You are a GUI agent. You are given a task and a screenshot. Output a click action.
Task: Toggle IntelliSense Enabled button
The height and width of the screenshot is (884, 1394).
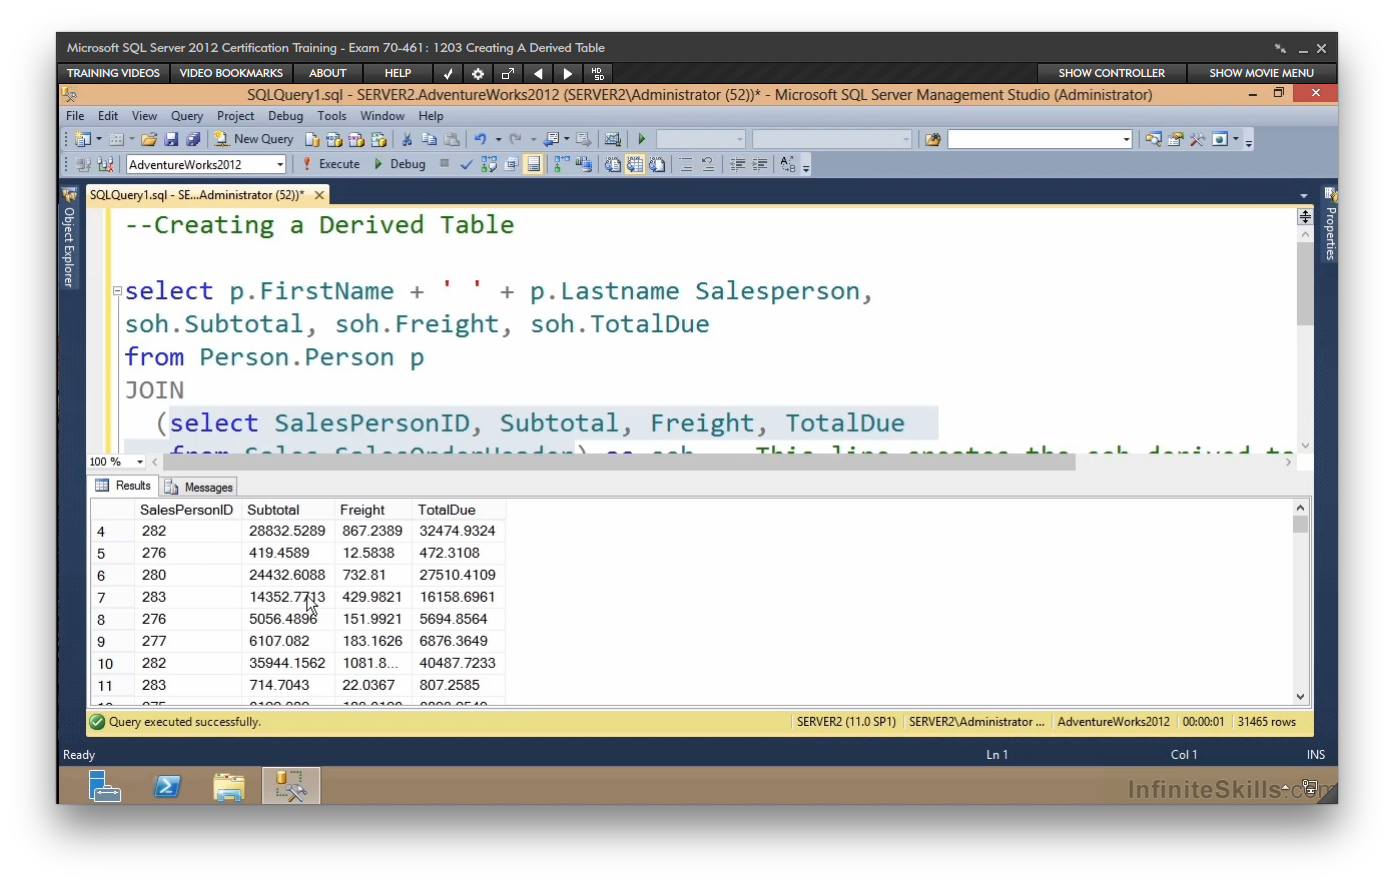tap(533, 164)
